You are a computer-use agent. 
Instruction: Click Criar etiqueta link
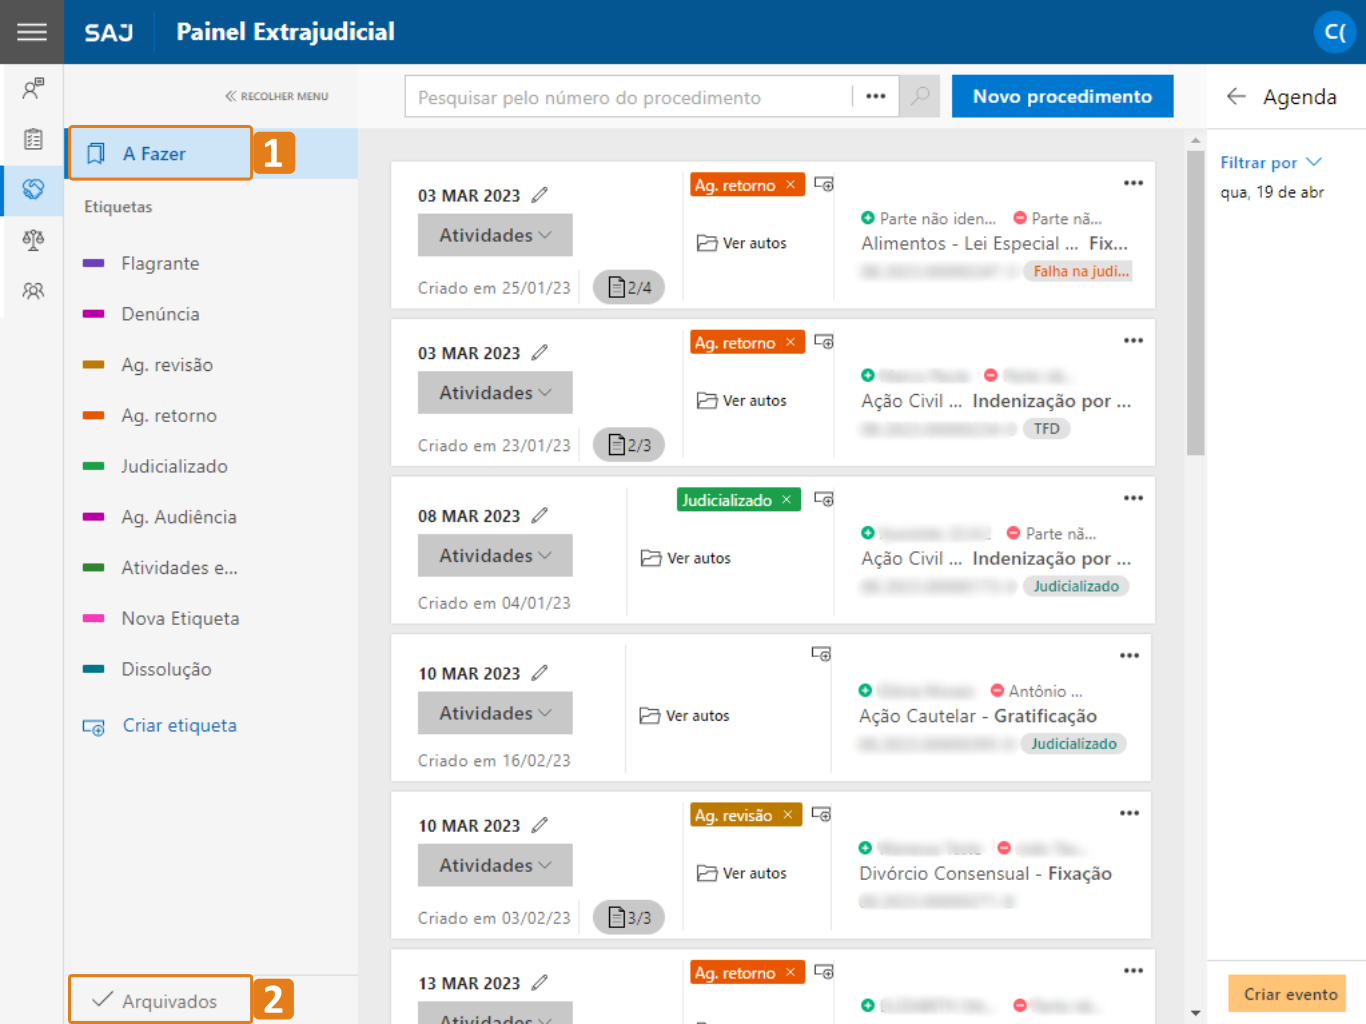tap(160, 726)
